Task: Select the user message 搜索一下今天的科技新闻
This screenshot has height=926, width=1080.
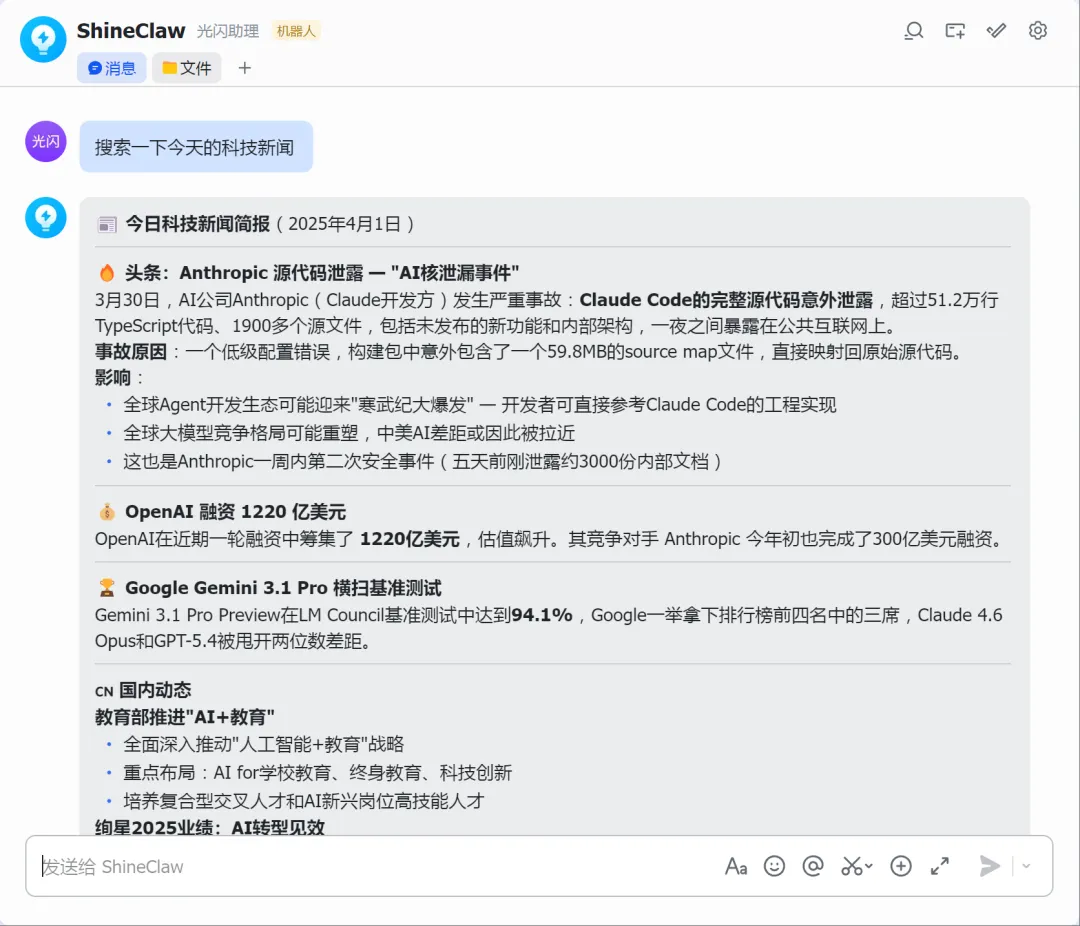Action: (196, 147)
